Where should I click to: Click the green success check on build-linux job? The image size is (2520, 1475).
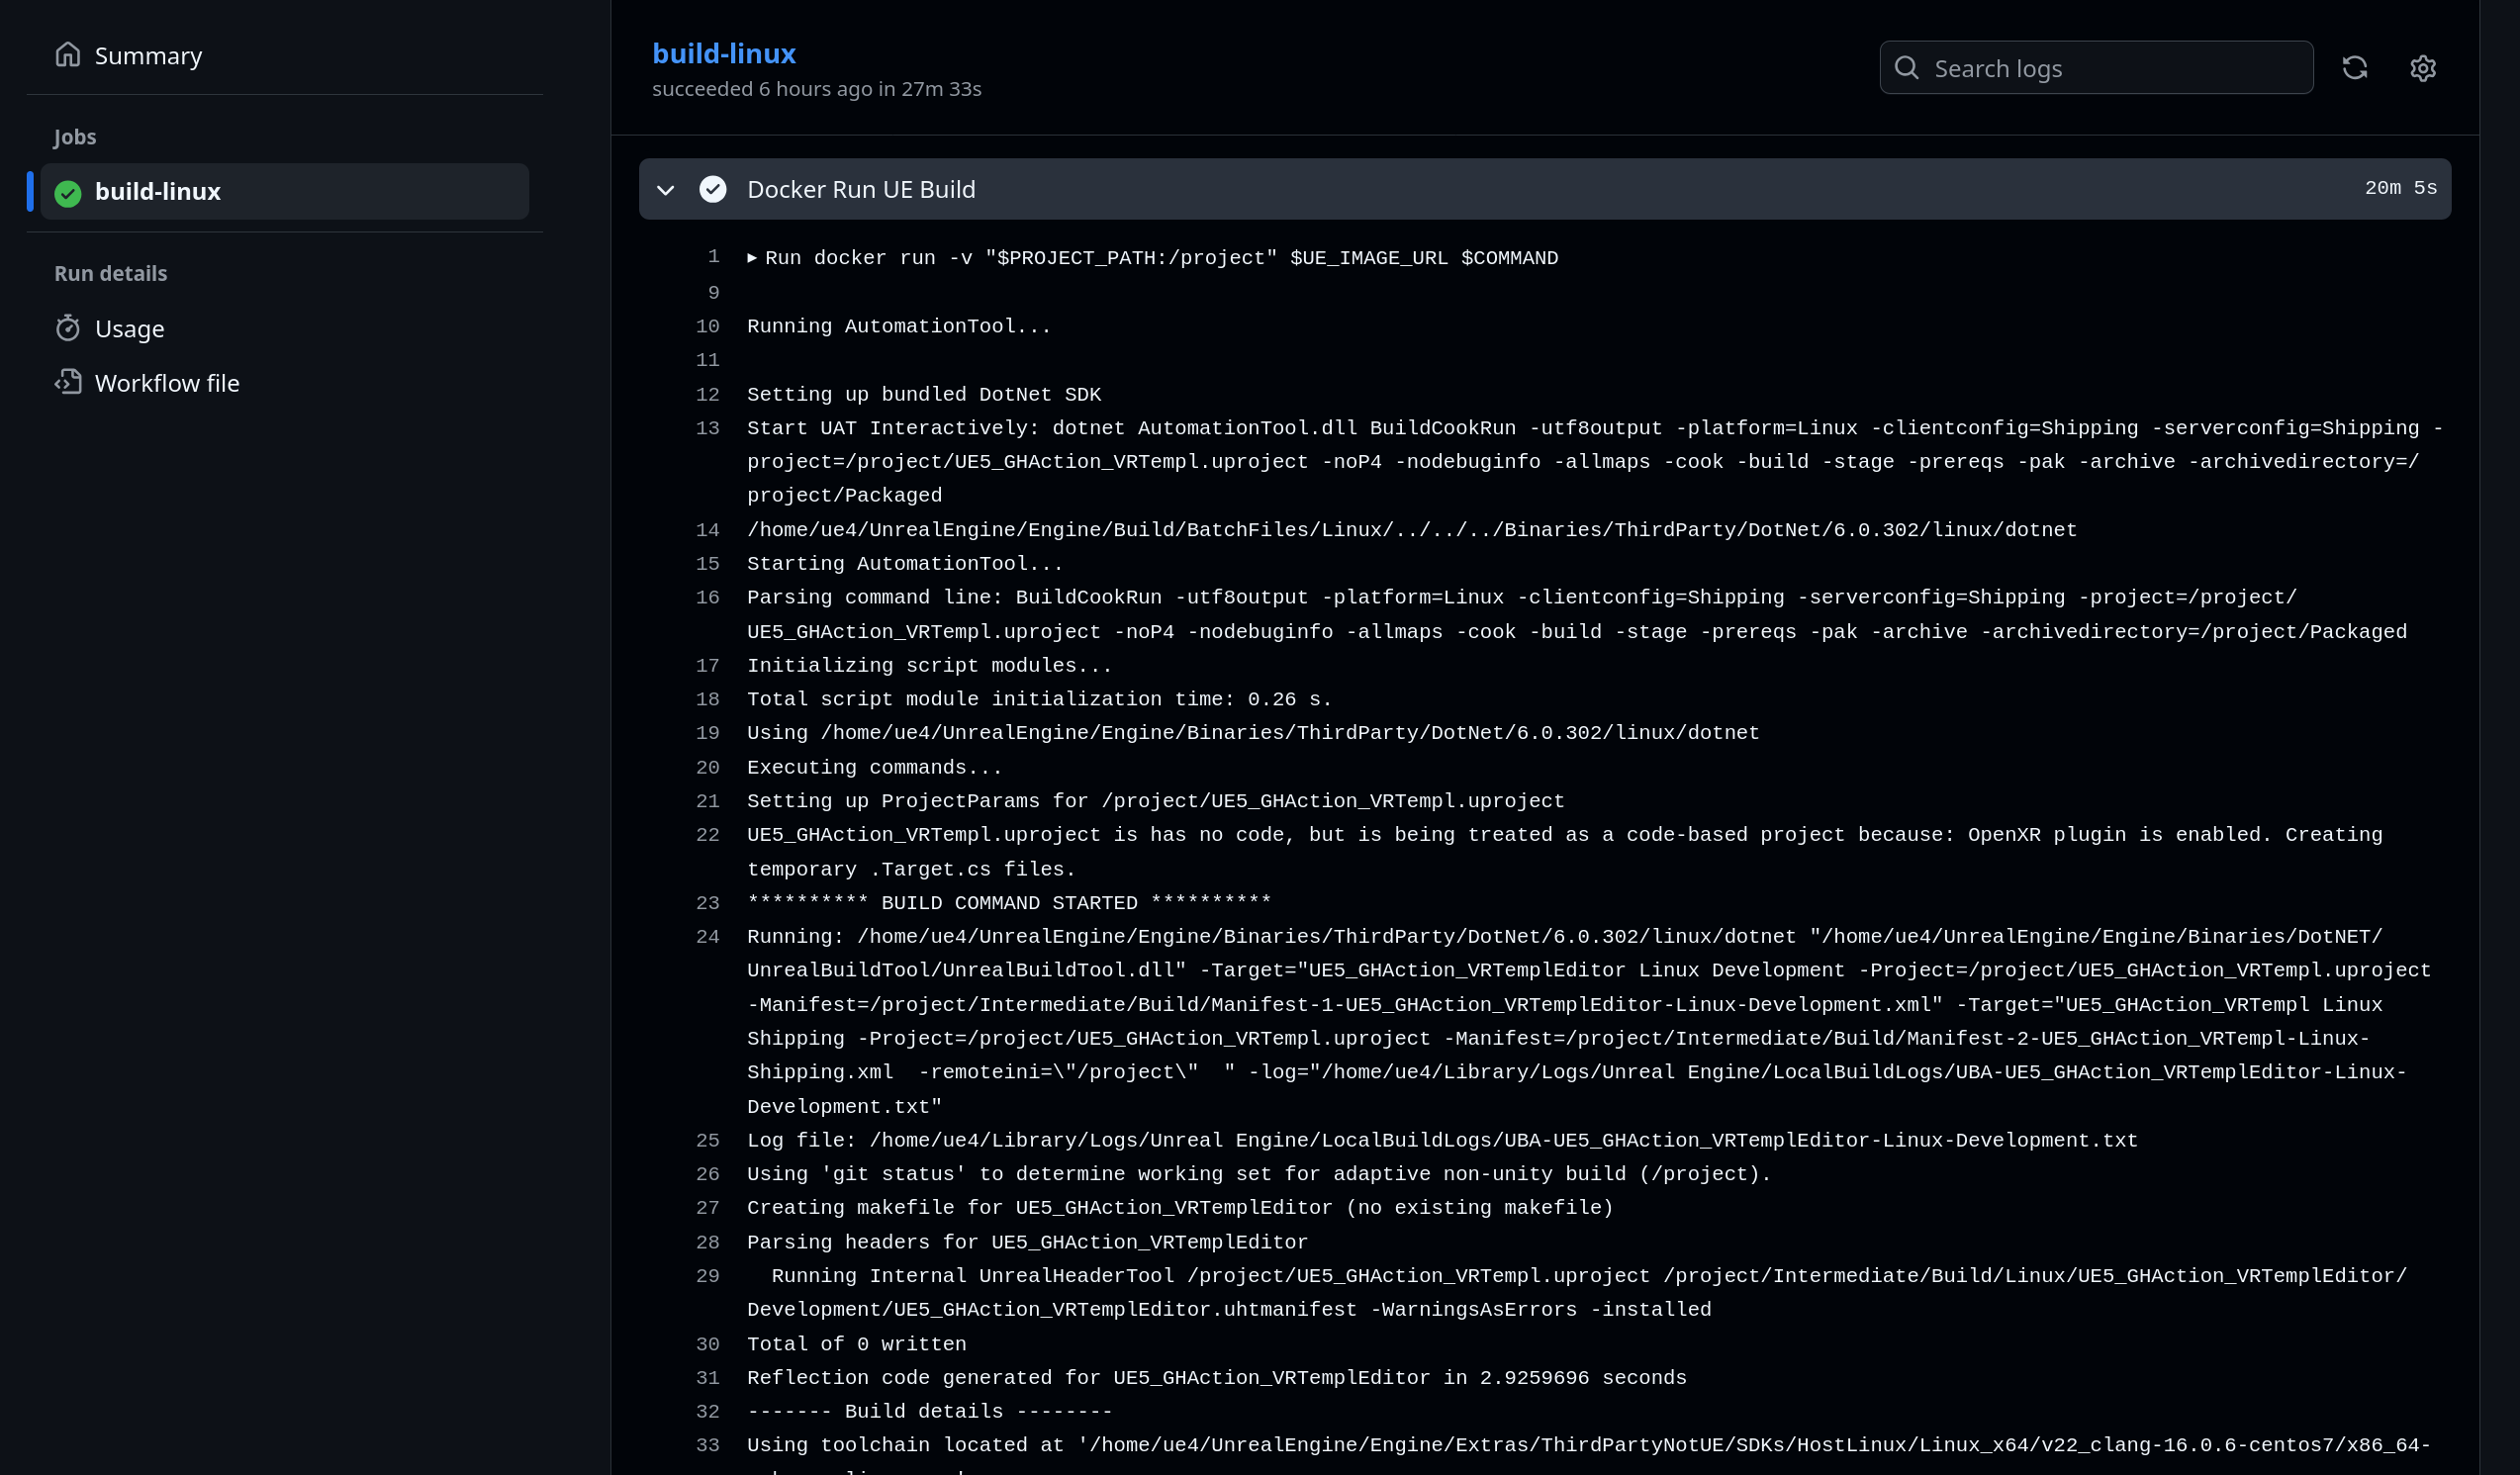[x=68, y=193]
